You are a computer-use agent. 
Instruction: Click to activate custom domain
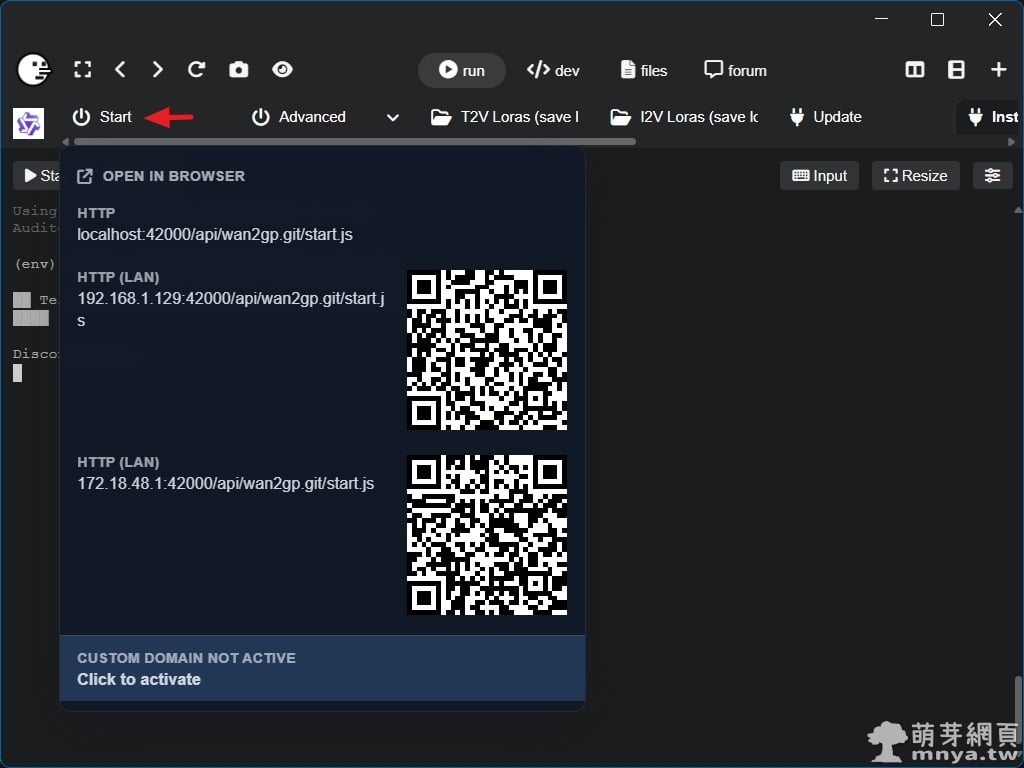(x=139, y=679)
